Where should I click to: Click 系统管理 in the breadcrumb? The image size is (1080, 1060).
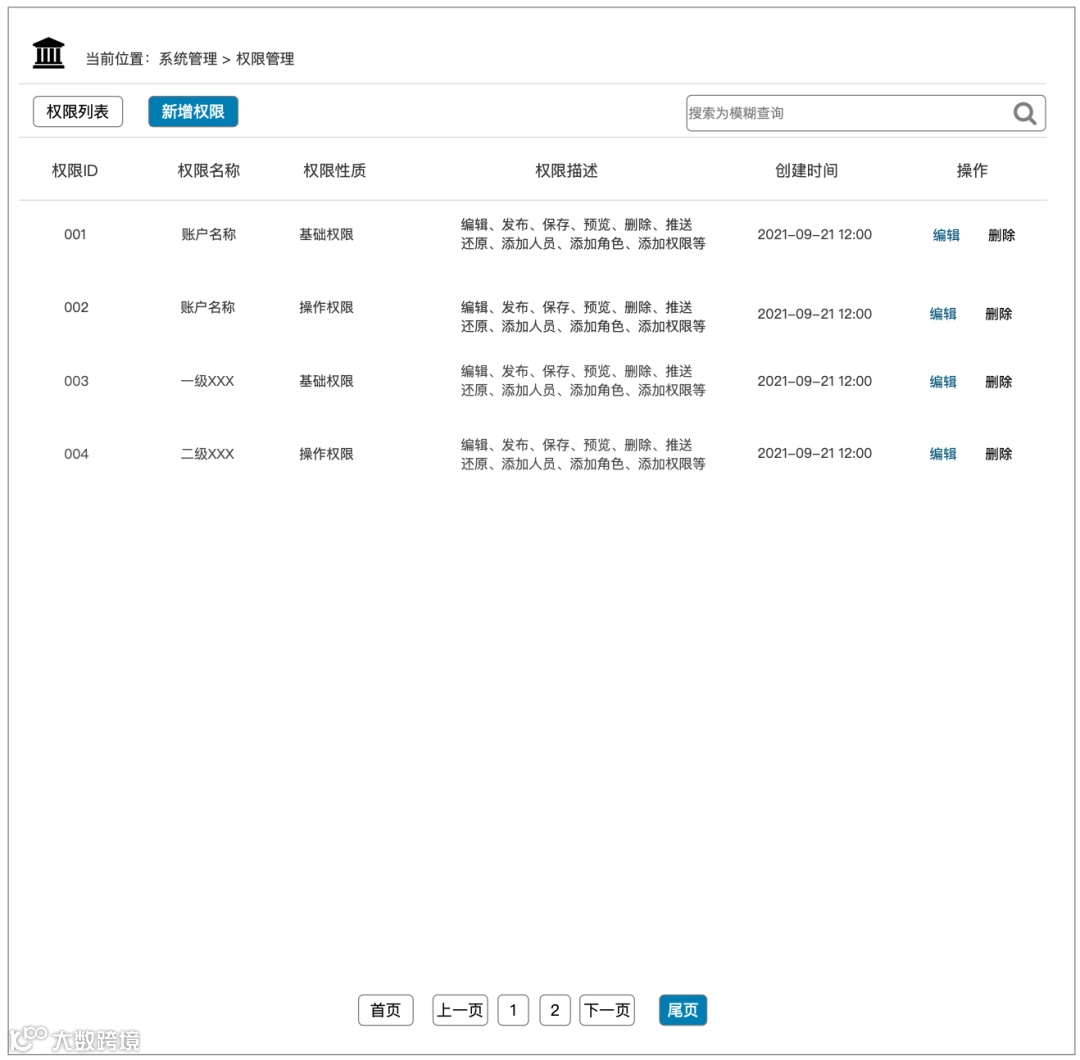coord(188,59)
